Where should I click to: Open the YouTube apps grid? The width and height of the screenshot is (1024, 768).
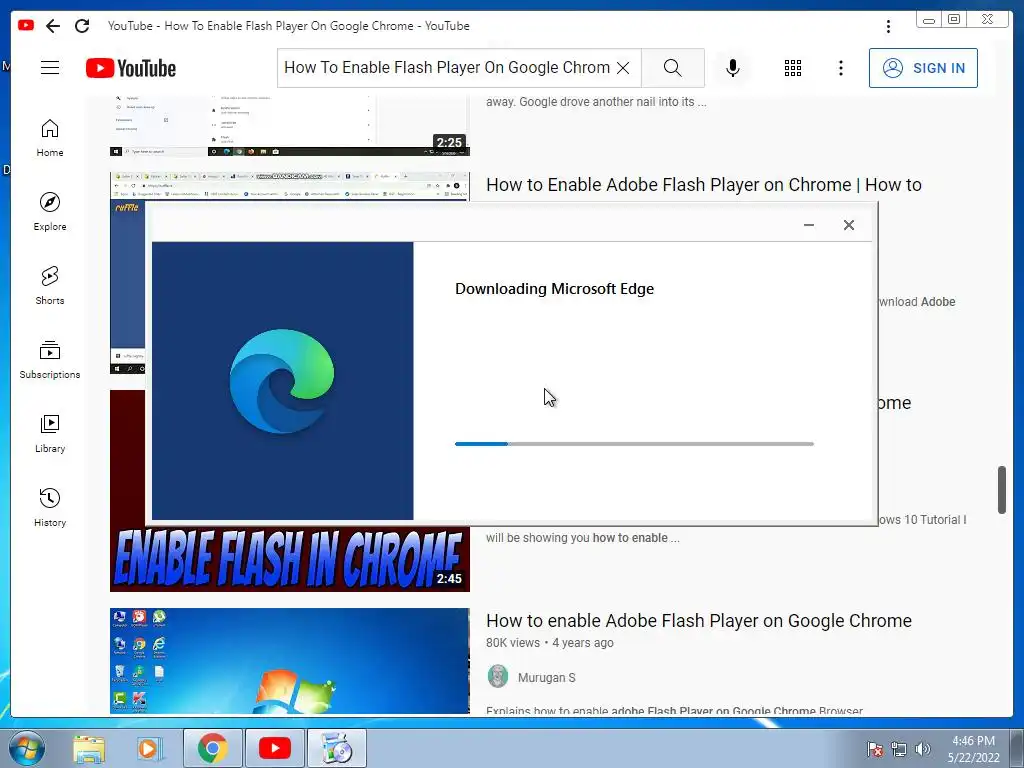pos(793,68)
